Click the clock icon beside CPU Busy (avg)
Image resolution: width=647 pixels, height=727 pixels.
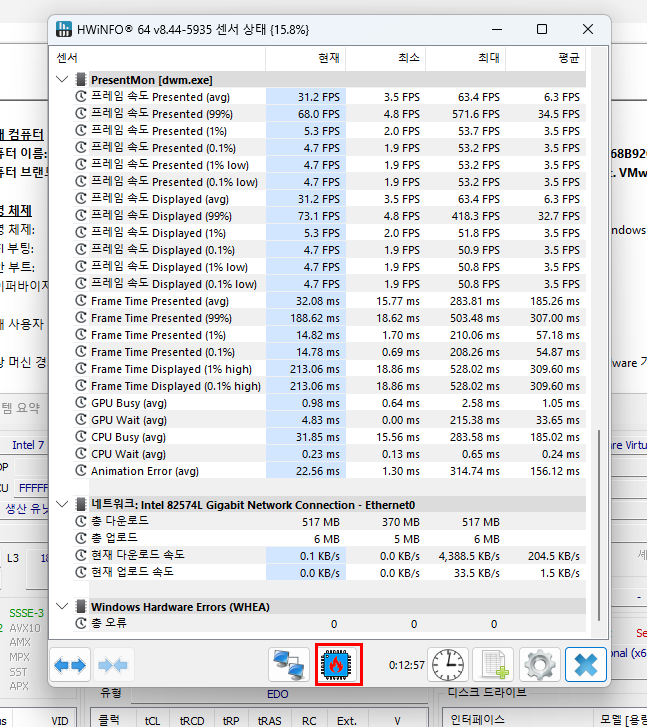[81, 436]
